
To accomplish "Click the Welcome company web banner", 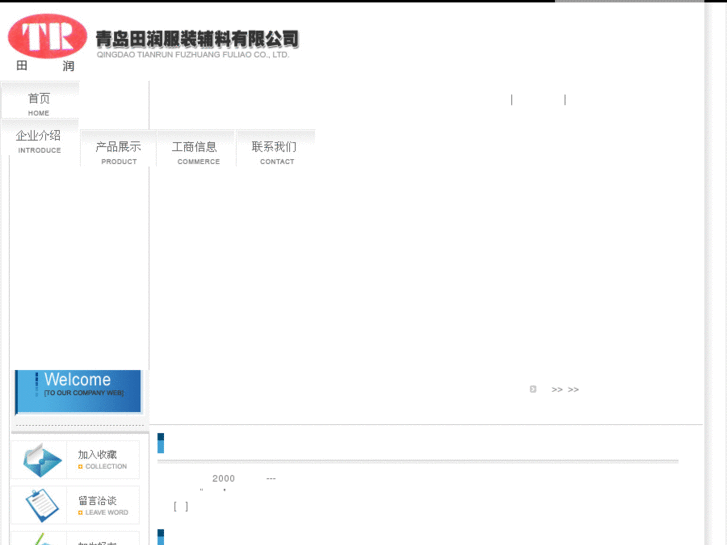I will [78, 391].
